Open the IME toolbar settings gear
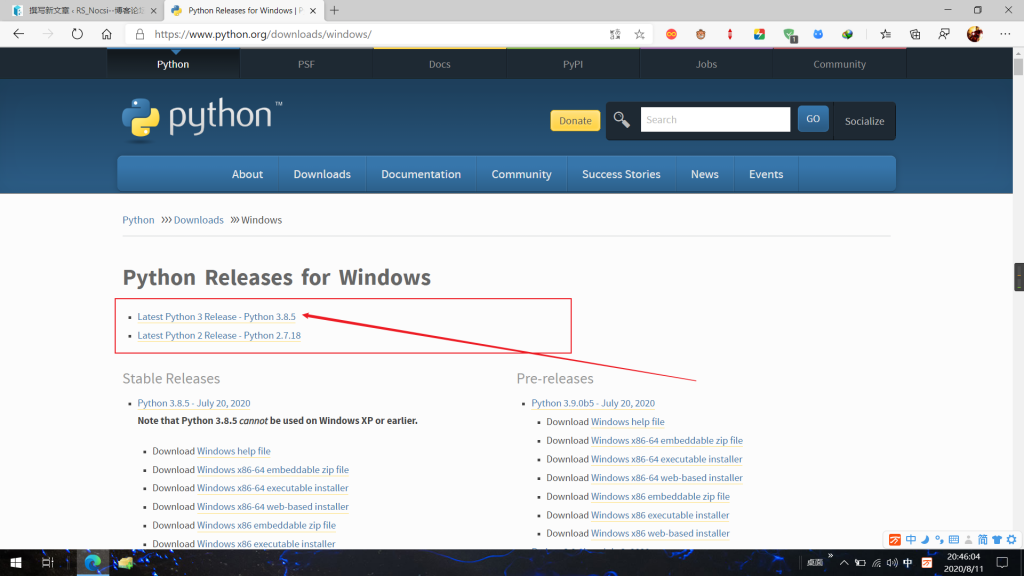The height and width of the screenshot is (576, 1024). click(1012, 539)
